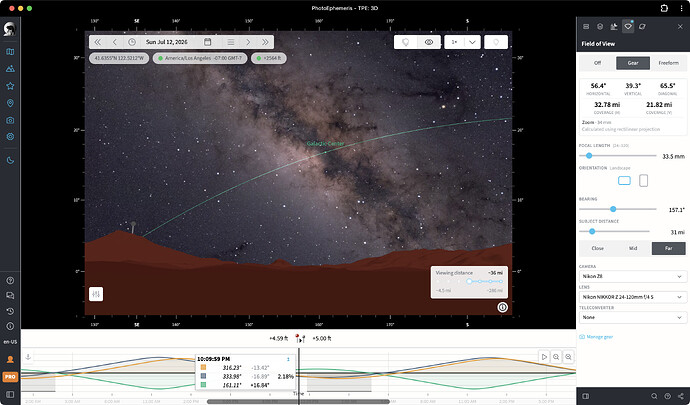Screen dimensions: 690x405
Task: Open the Lens dropdown Nikon NIKKOR Z 24-120mm
Action: (632, 297)
